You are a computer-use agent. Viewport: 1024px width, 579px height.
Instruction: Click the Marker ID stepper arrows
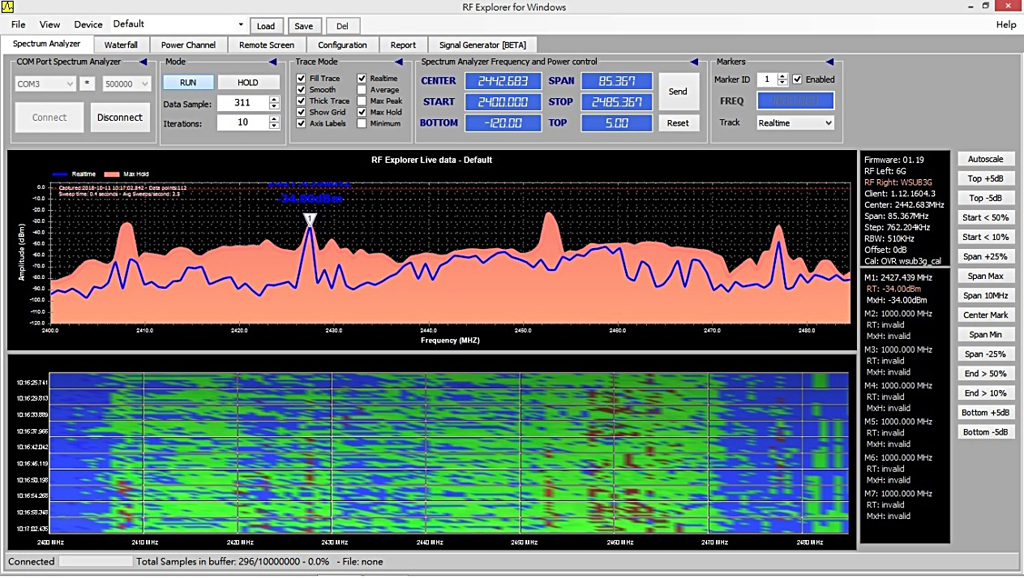point(782,80)
